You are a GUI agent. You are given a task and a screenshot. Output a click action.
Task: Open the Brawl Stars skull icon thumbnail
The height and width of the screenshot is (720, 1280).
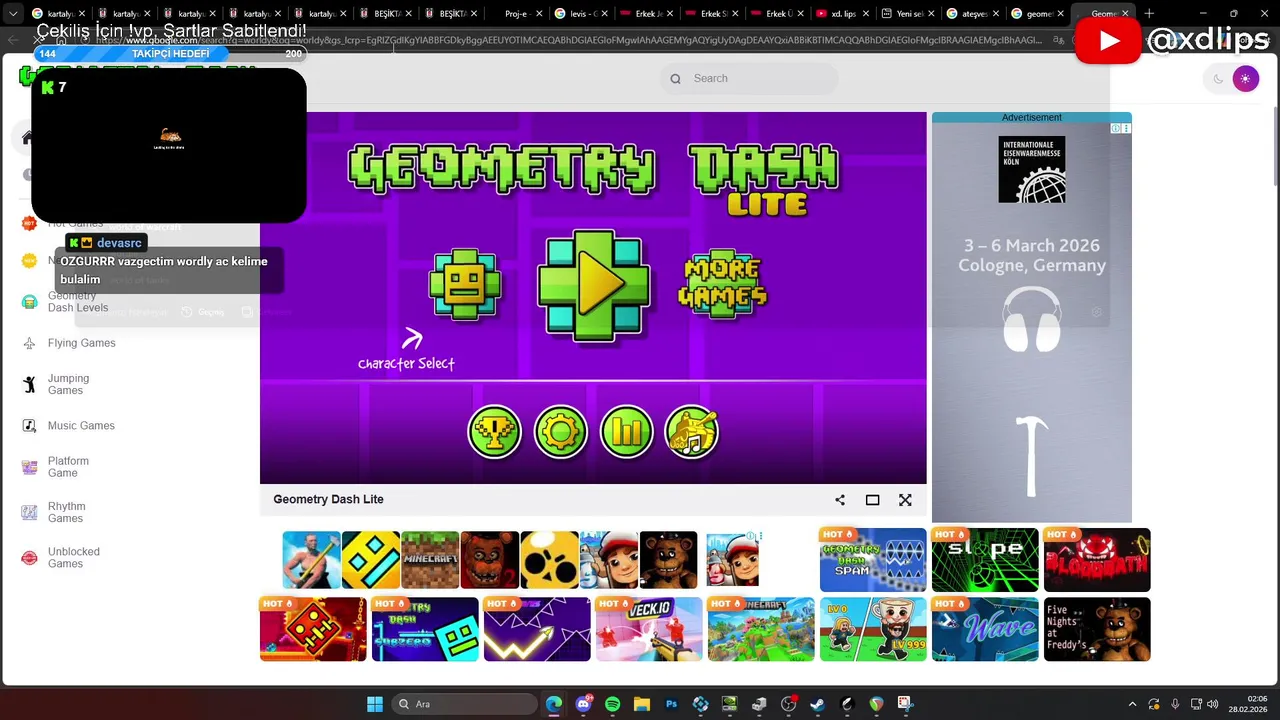pyautogui.click(x=549, y=560)
